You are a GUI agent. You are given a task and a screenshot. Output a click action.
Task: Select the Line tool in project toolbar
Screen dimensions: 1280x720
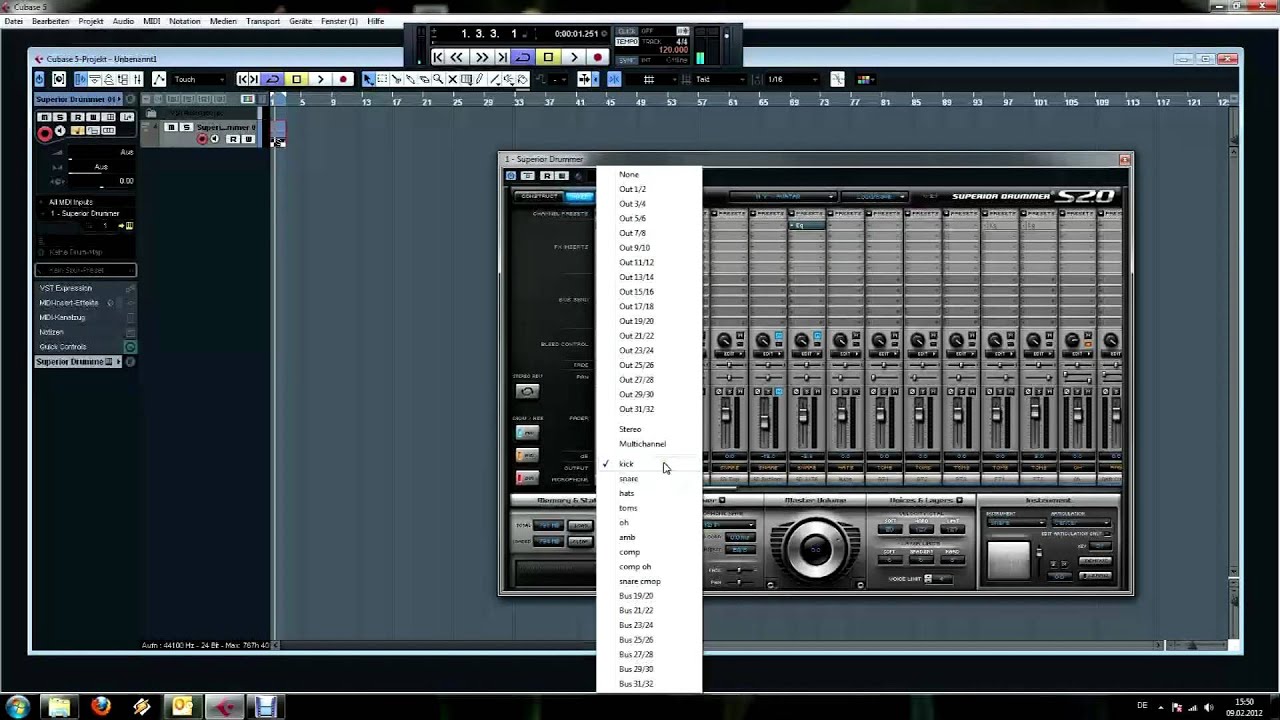494,79
